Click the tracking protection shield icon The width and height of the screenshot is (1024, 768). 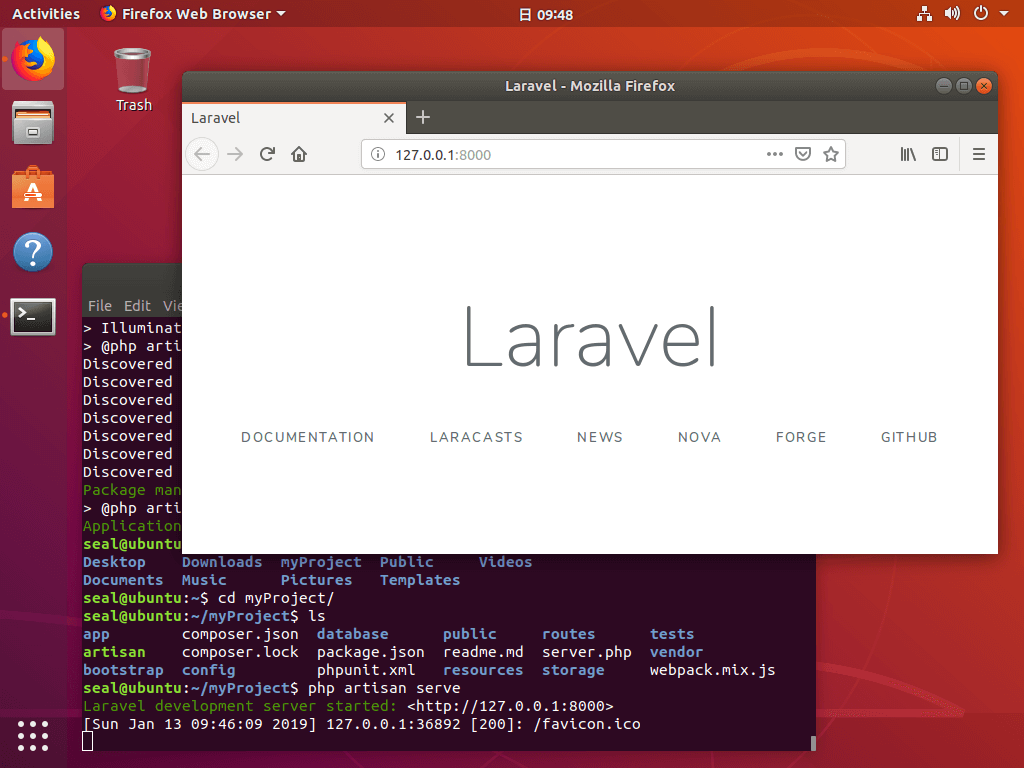tap(803, 154)
